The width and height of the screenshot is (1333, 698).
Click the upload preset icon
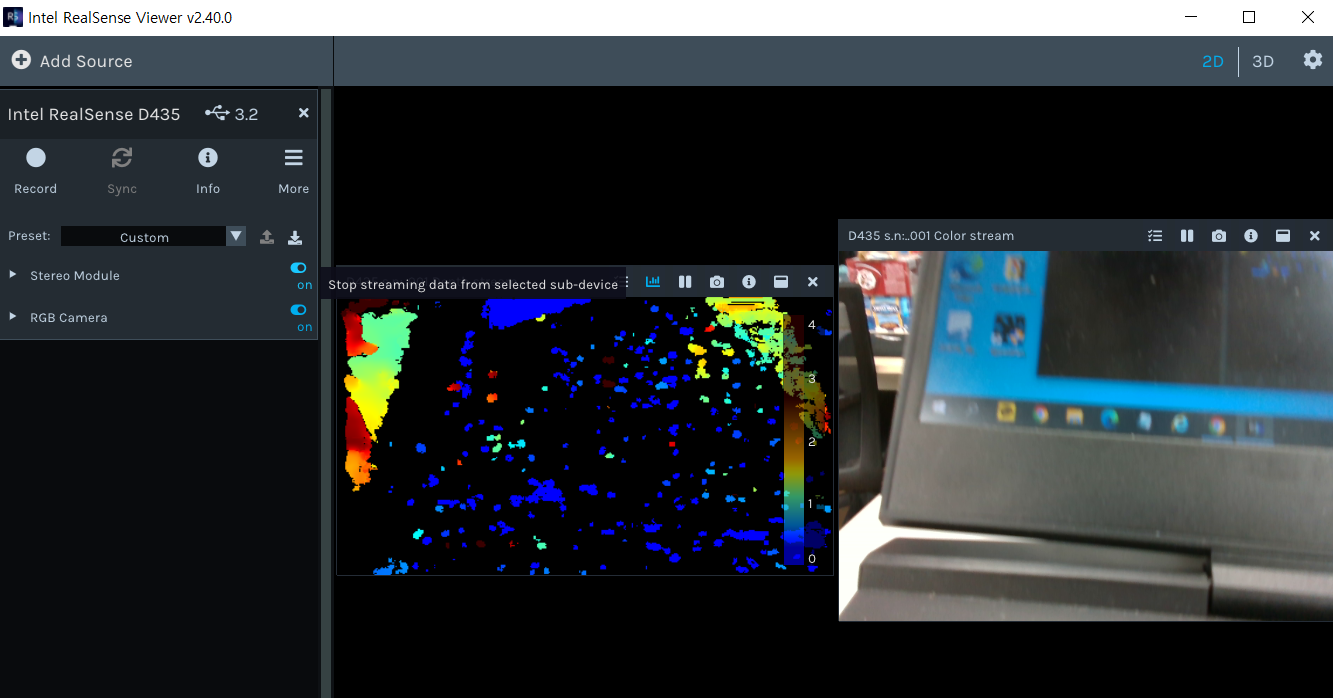pyautogui.click(x=267, y=237)
